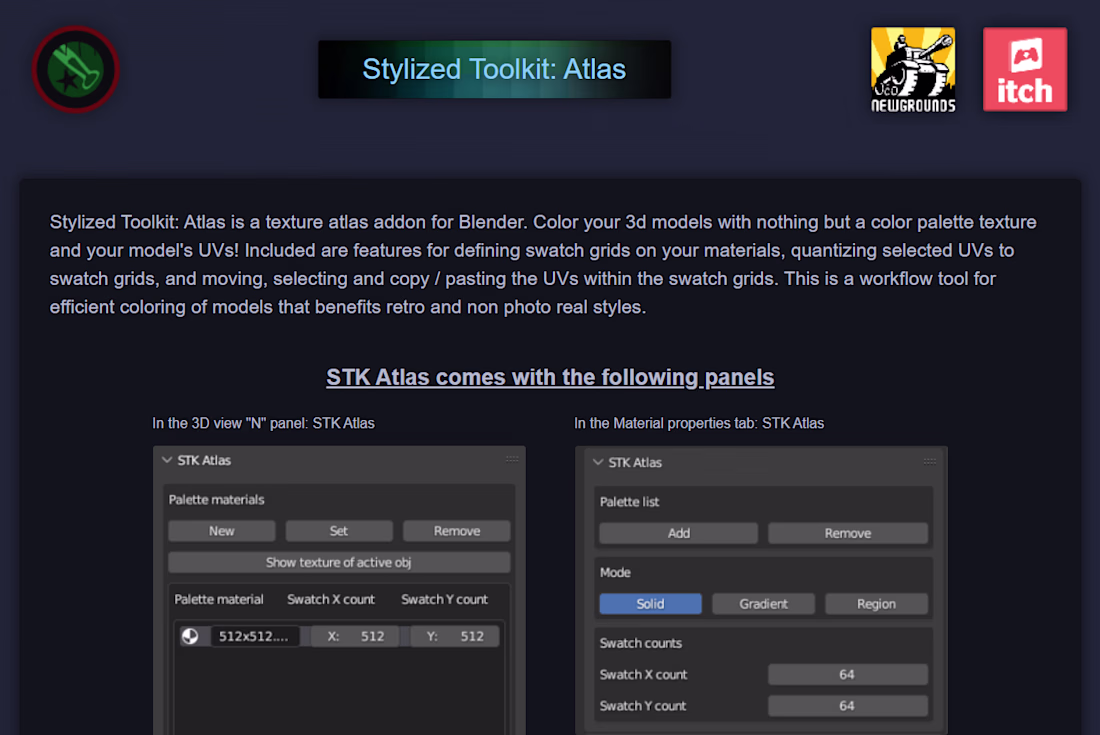Click the Swatch Y count 64 field
The image size is (1100, 735).
847,706
